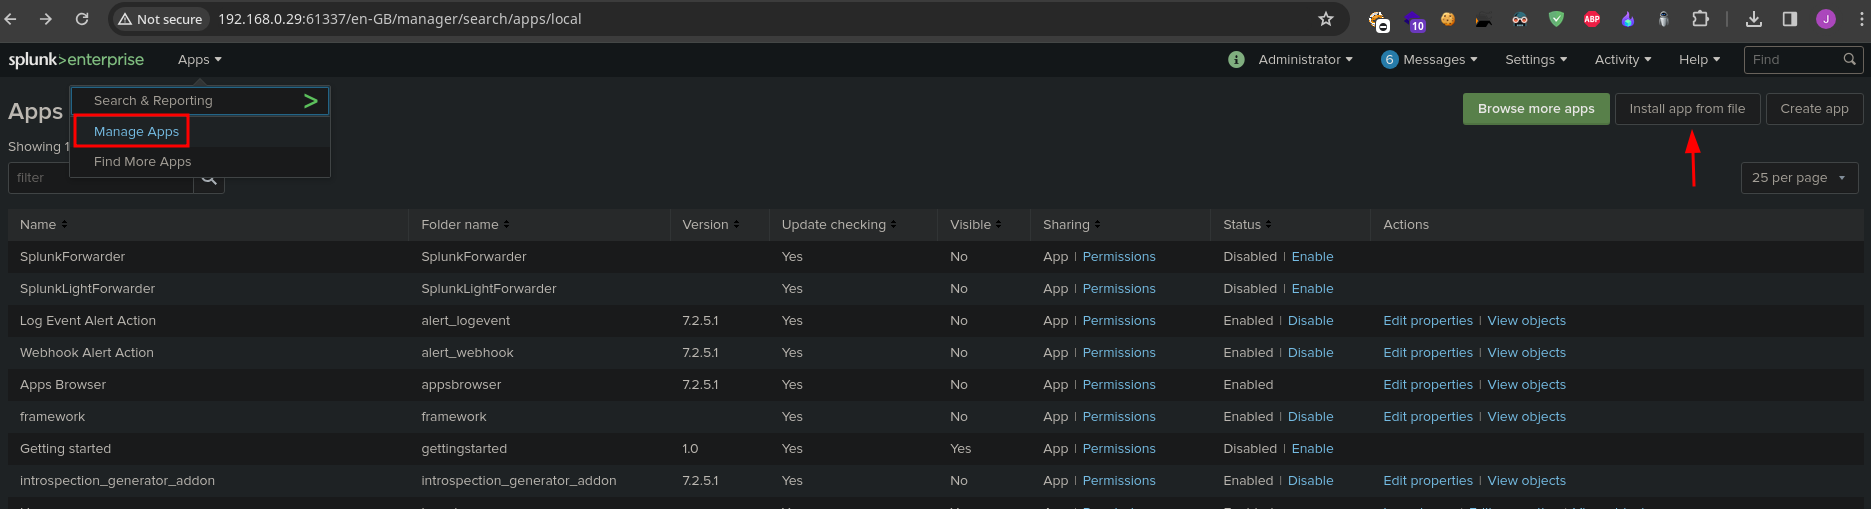Click the gettingstarted folder name cell
This screenshot has width=1871, height=509.
464,449
